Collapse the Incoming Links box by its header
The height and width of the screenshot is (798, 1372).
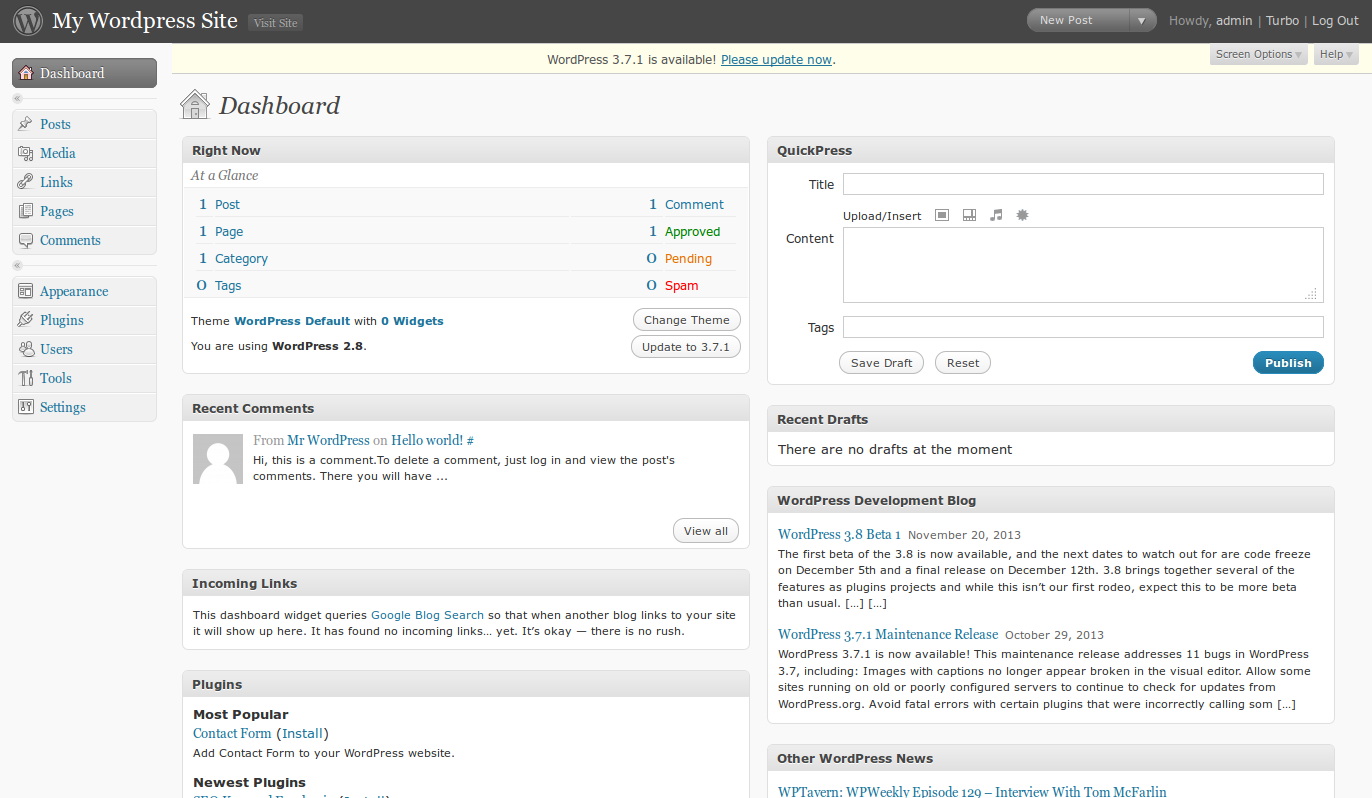pyautogui.click(x=466, y=583)
